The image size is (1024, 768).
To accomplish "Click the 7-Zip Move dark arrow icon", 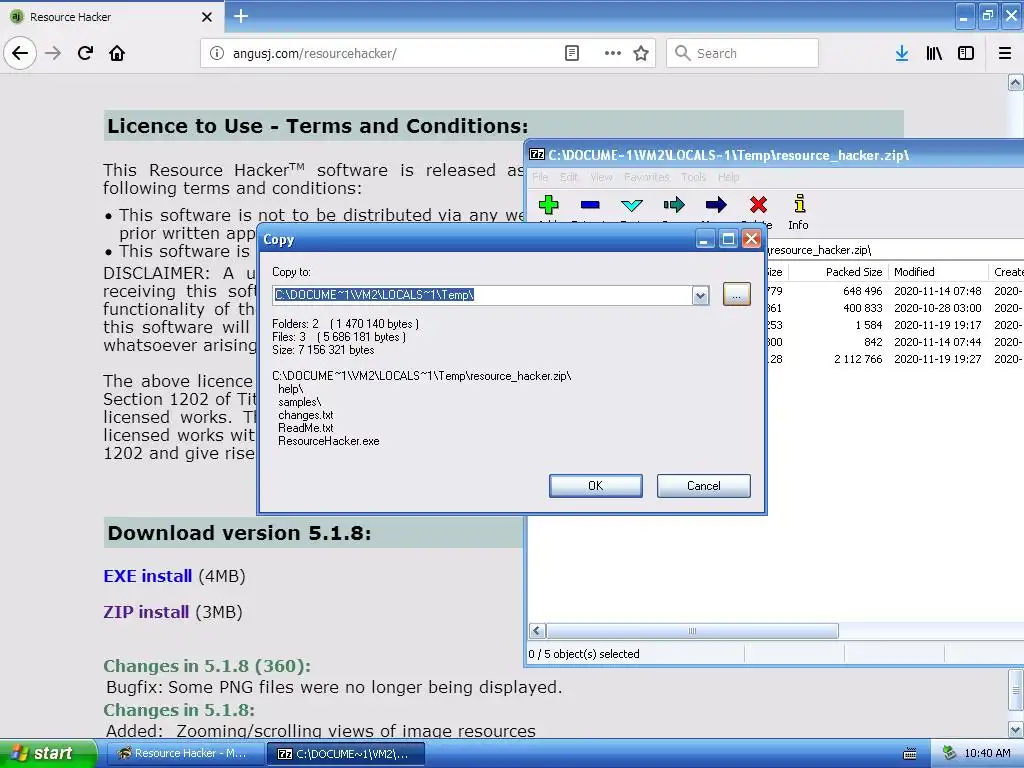I will click(x=716, y=205).
